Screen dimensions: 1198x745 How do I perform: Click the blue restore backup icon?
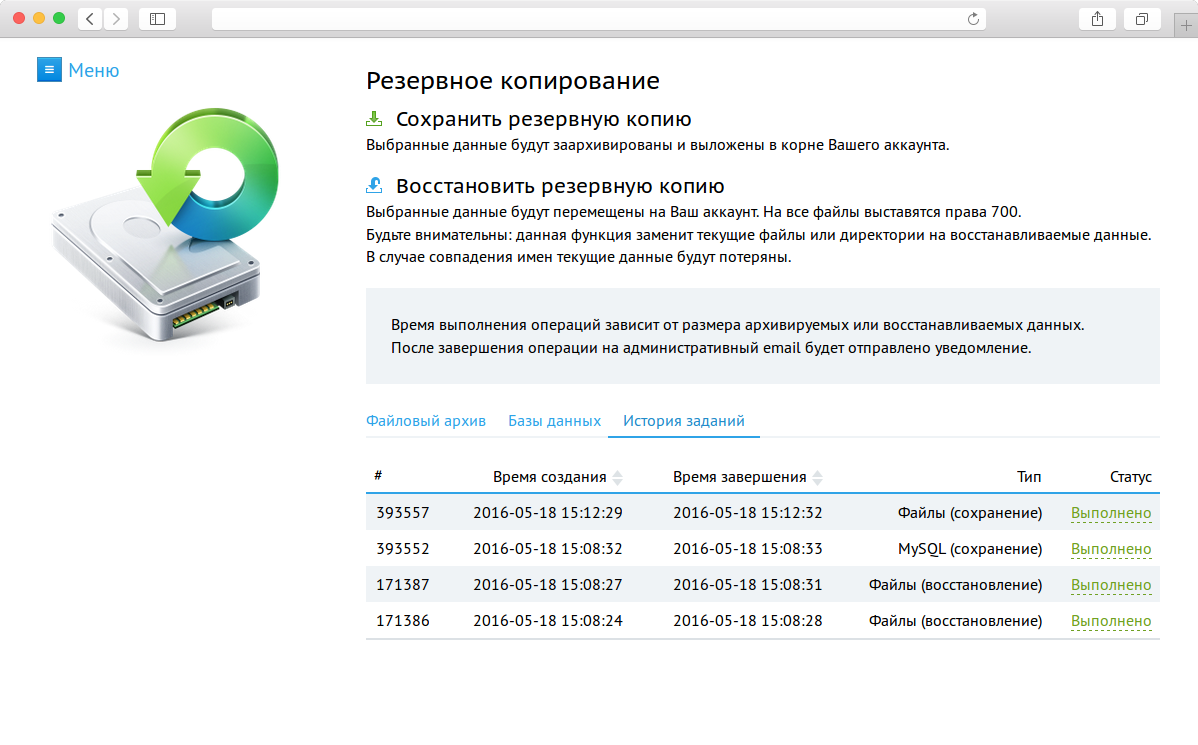click(374, 185)
